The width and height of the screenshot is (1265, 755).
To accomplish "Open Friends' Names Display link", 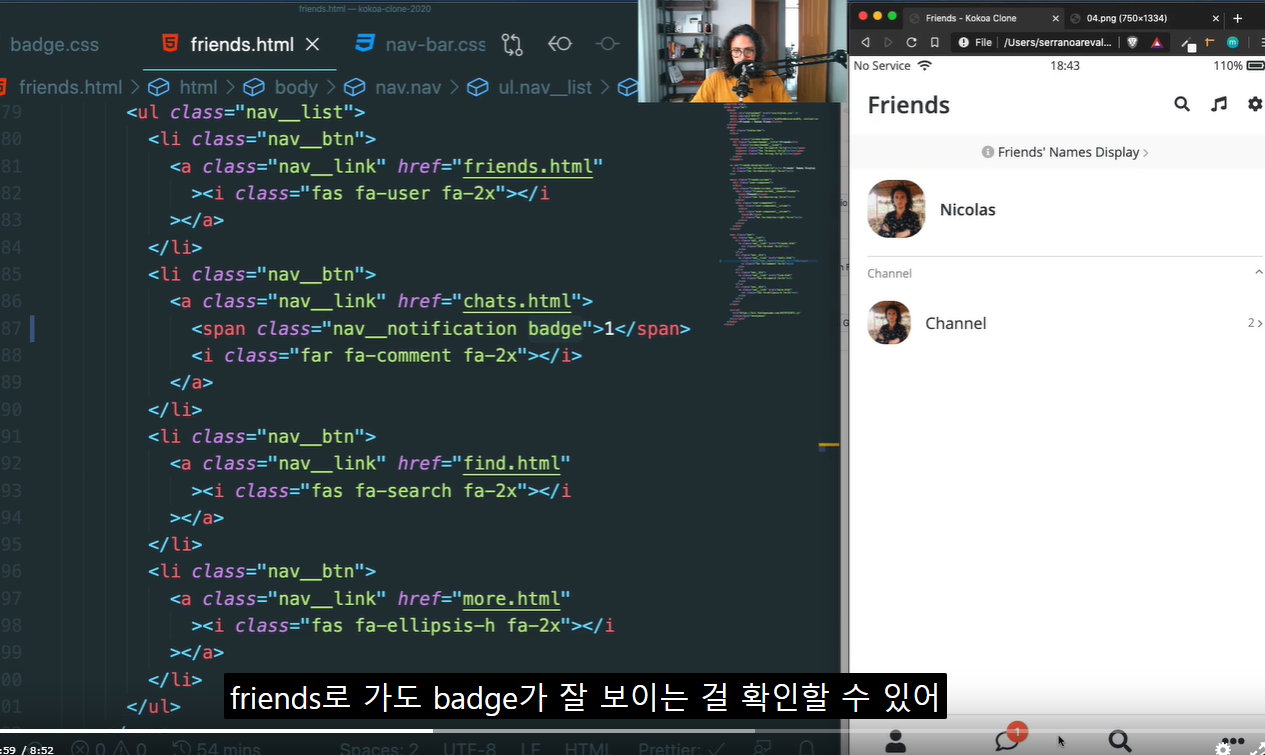I will (x=1064, y=152).
